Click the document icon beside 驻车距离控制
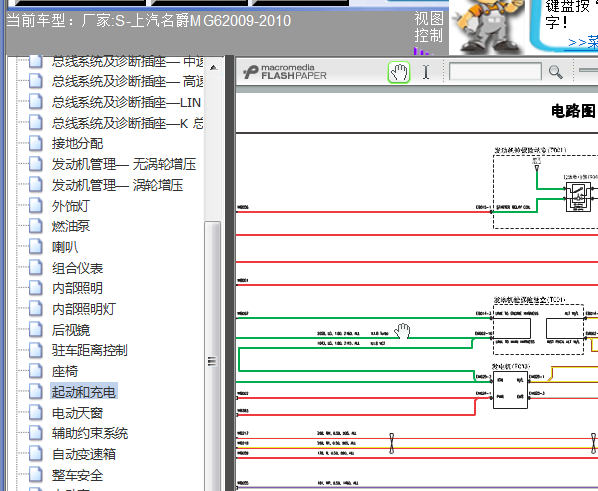The width and height of the screenshot is (598, 491). click(x=36, y=350)
